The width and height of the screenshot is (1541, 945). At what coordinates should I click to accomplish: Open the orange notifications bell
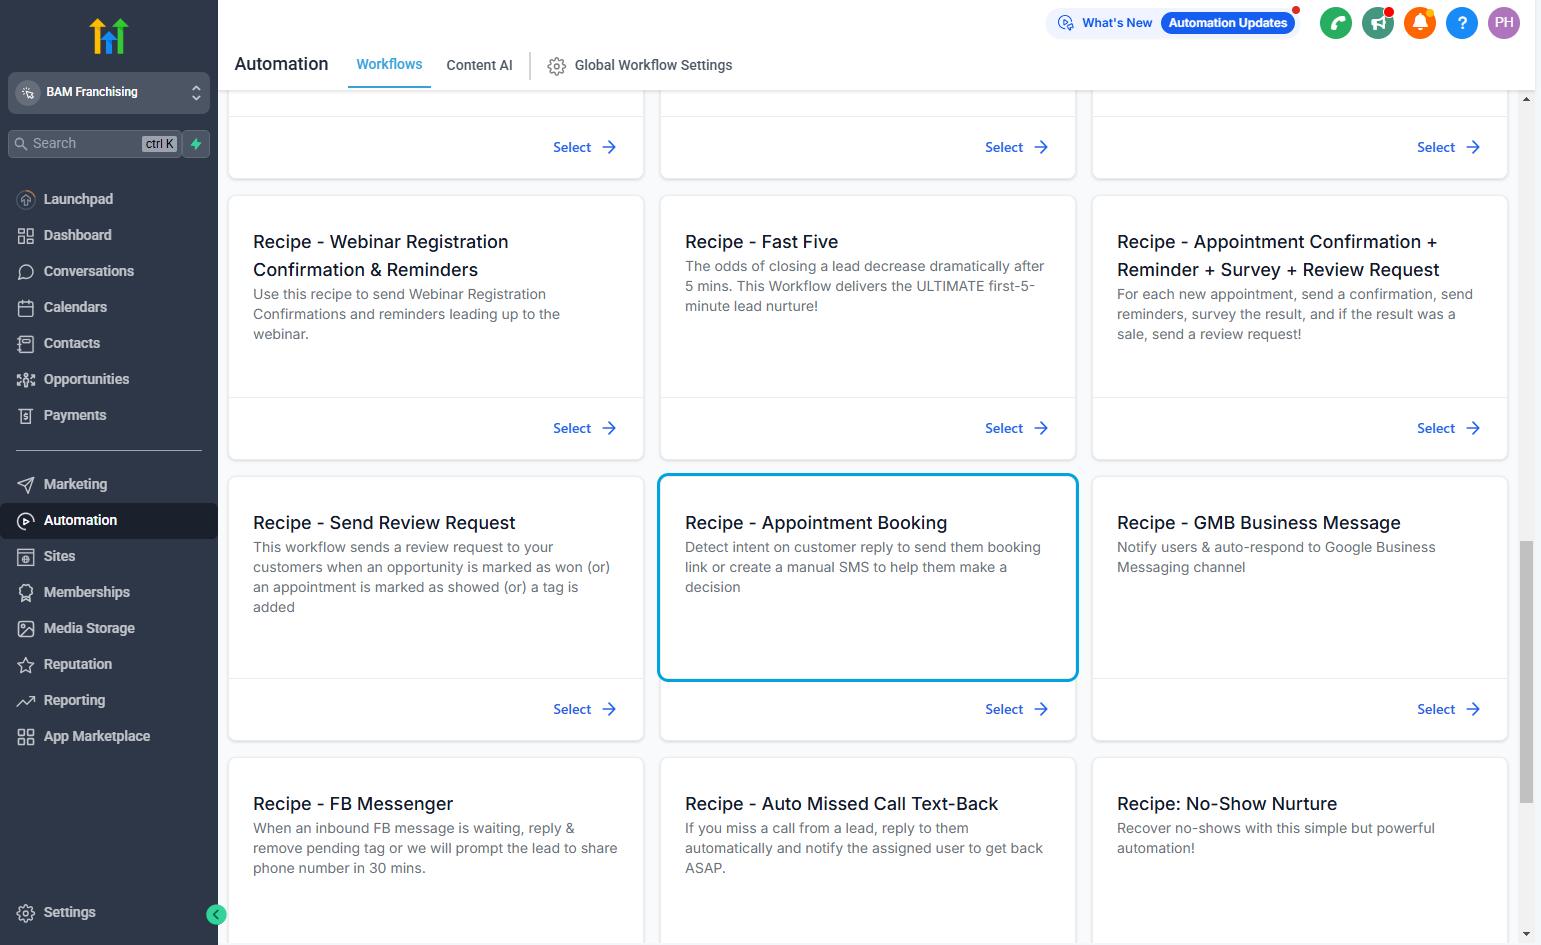click(1419, 23)
